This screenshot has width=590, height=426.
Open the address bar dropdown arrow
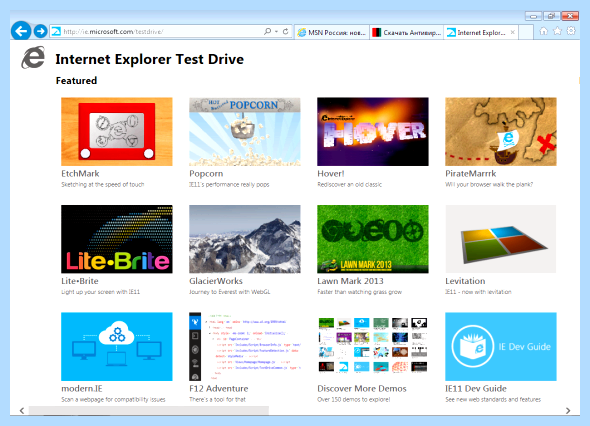(x=277, y=32)
